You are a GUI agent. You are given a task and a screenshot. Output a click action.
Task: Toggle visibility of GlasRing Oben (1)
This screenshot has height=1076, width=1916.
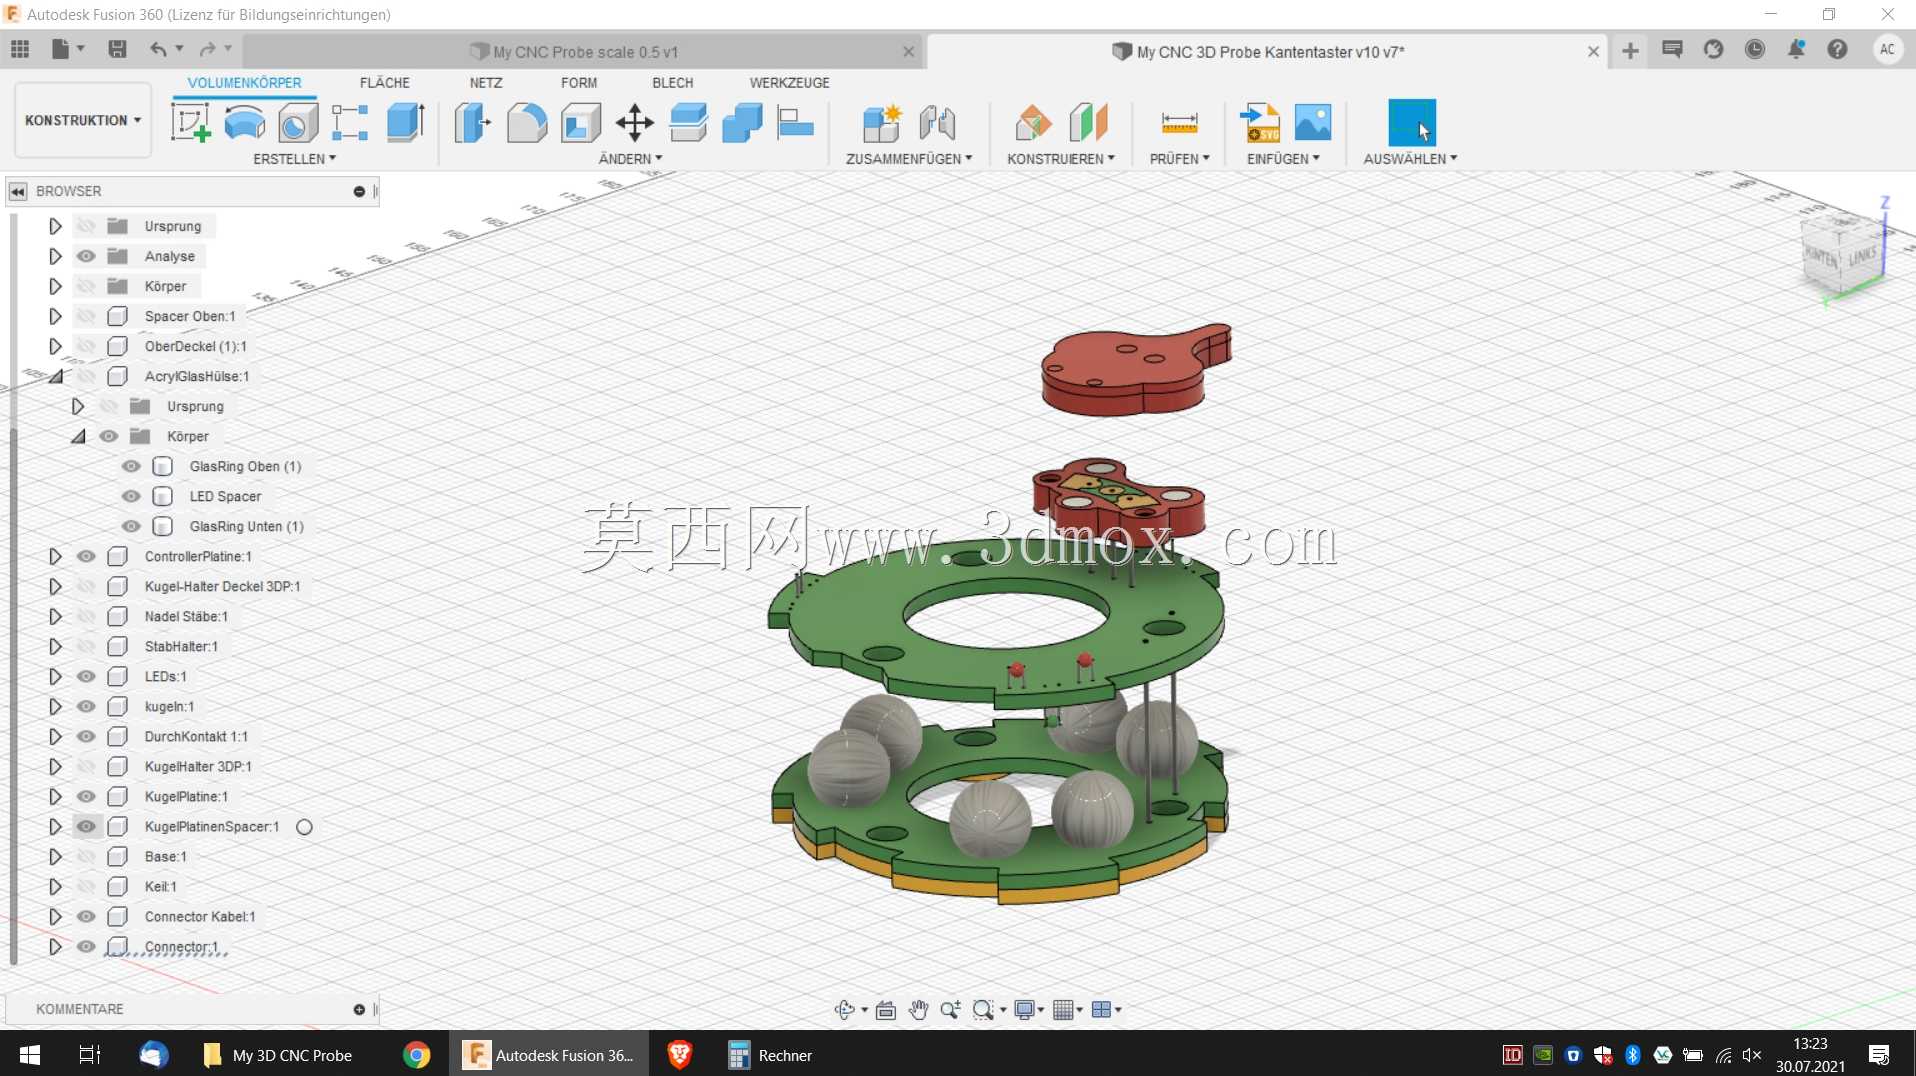point(131,466)
